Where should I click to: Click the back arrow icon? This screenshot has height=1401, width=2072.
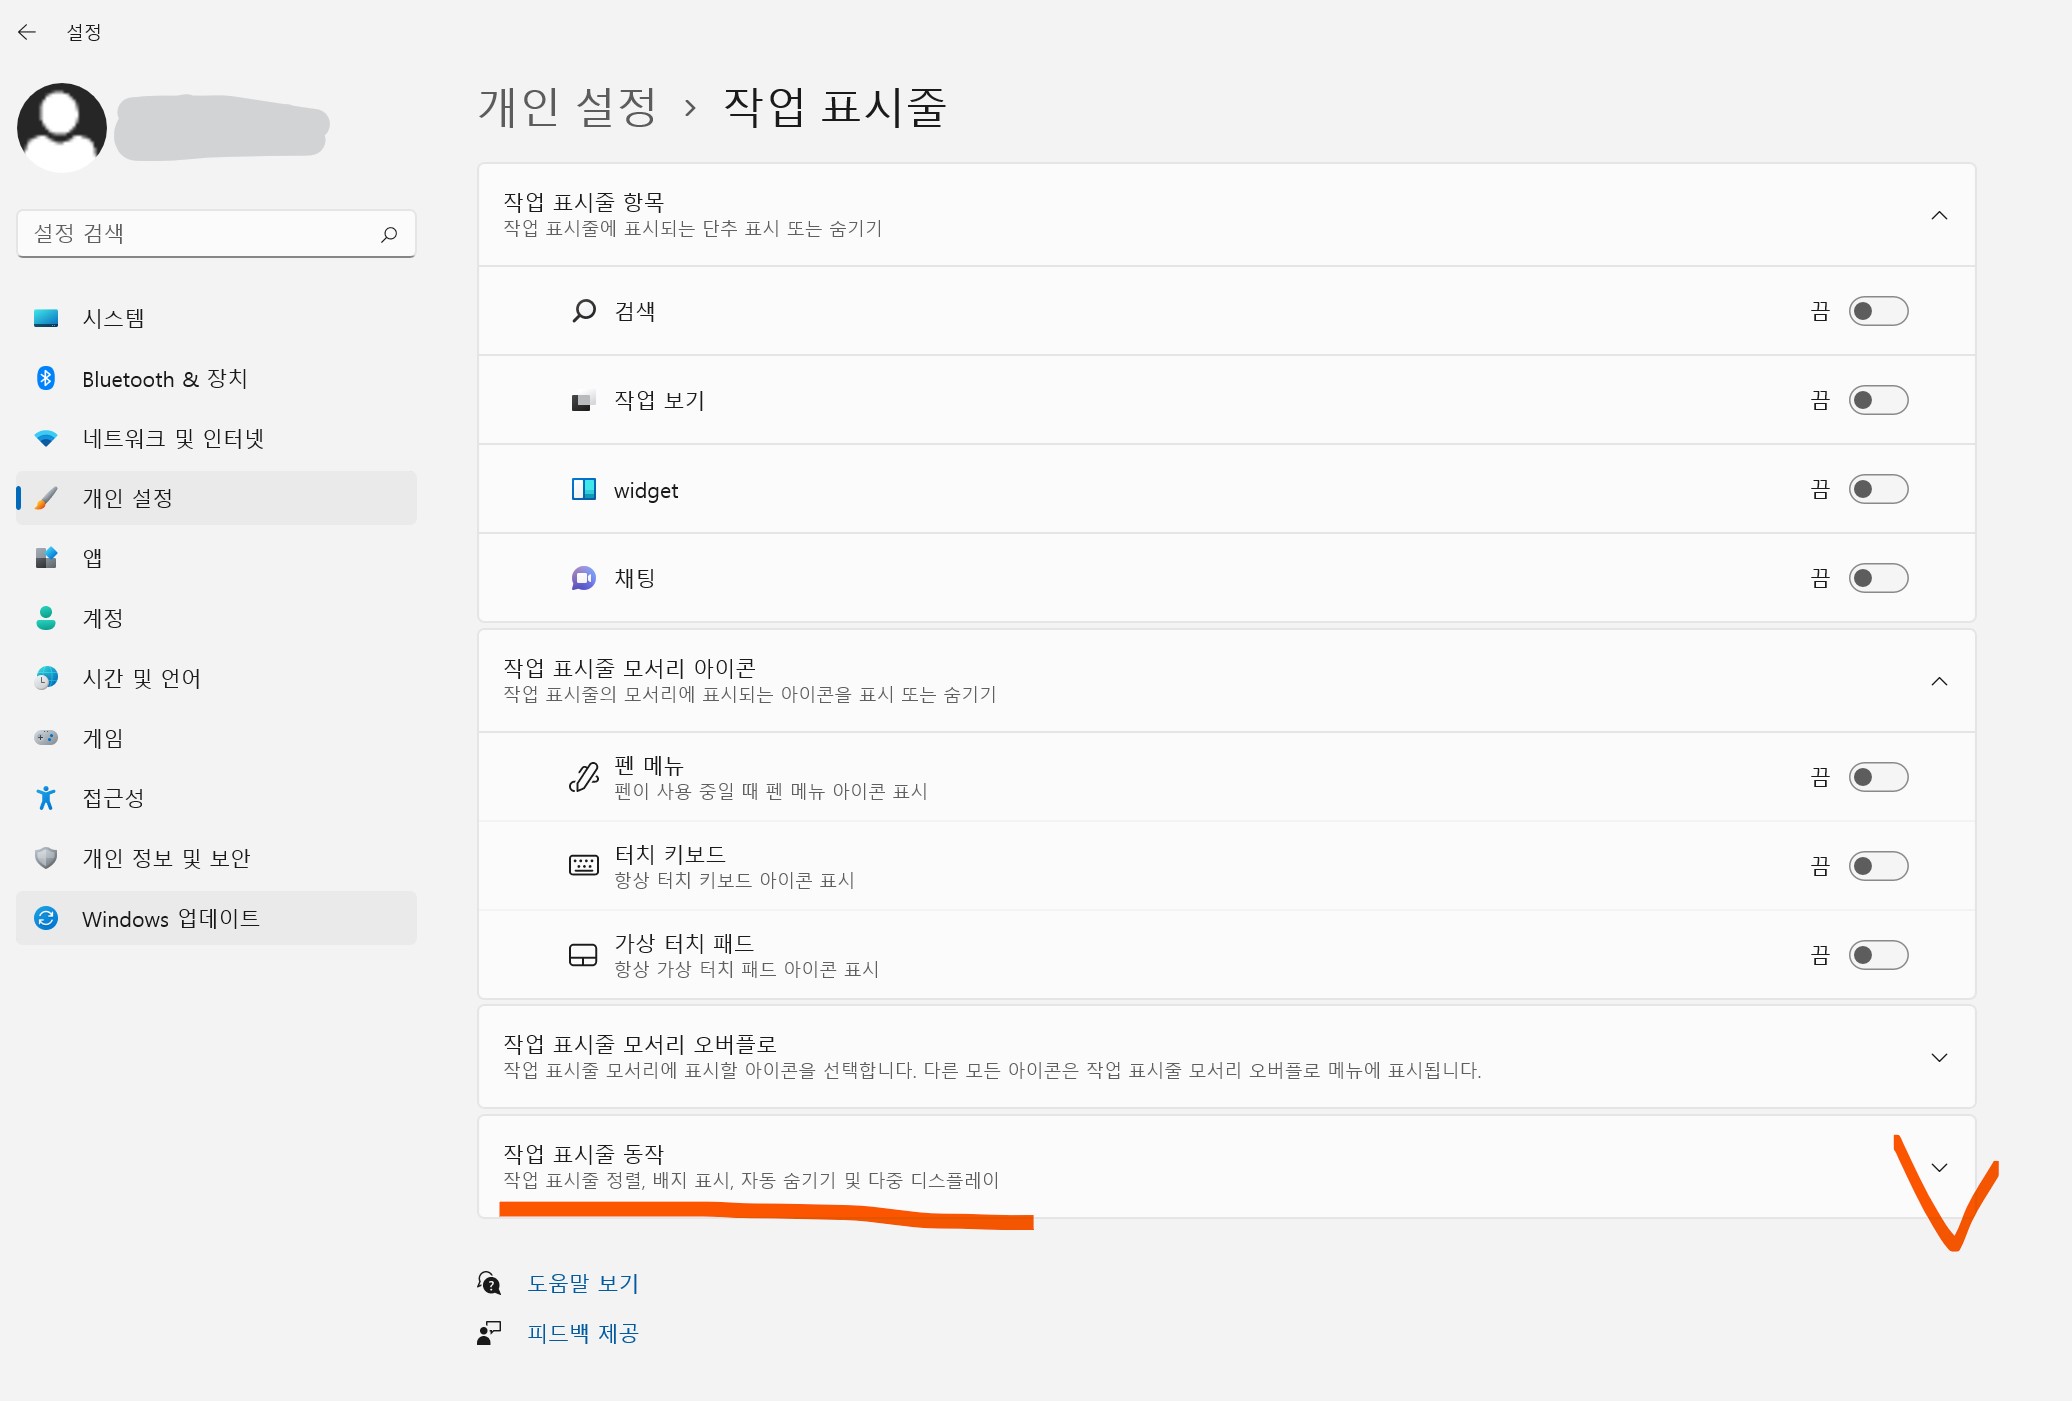coord(27,32)
